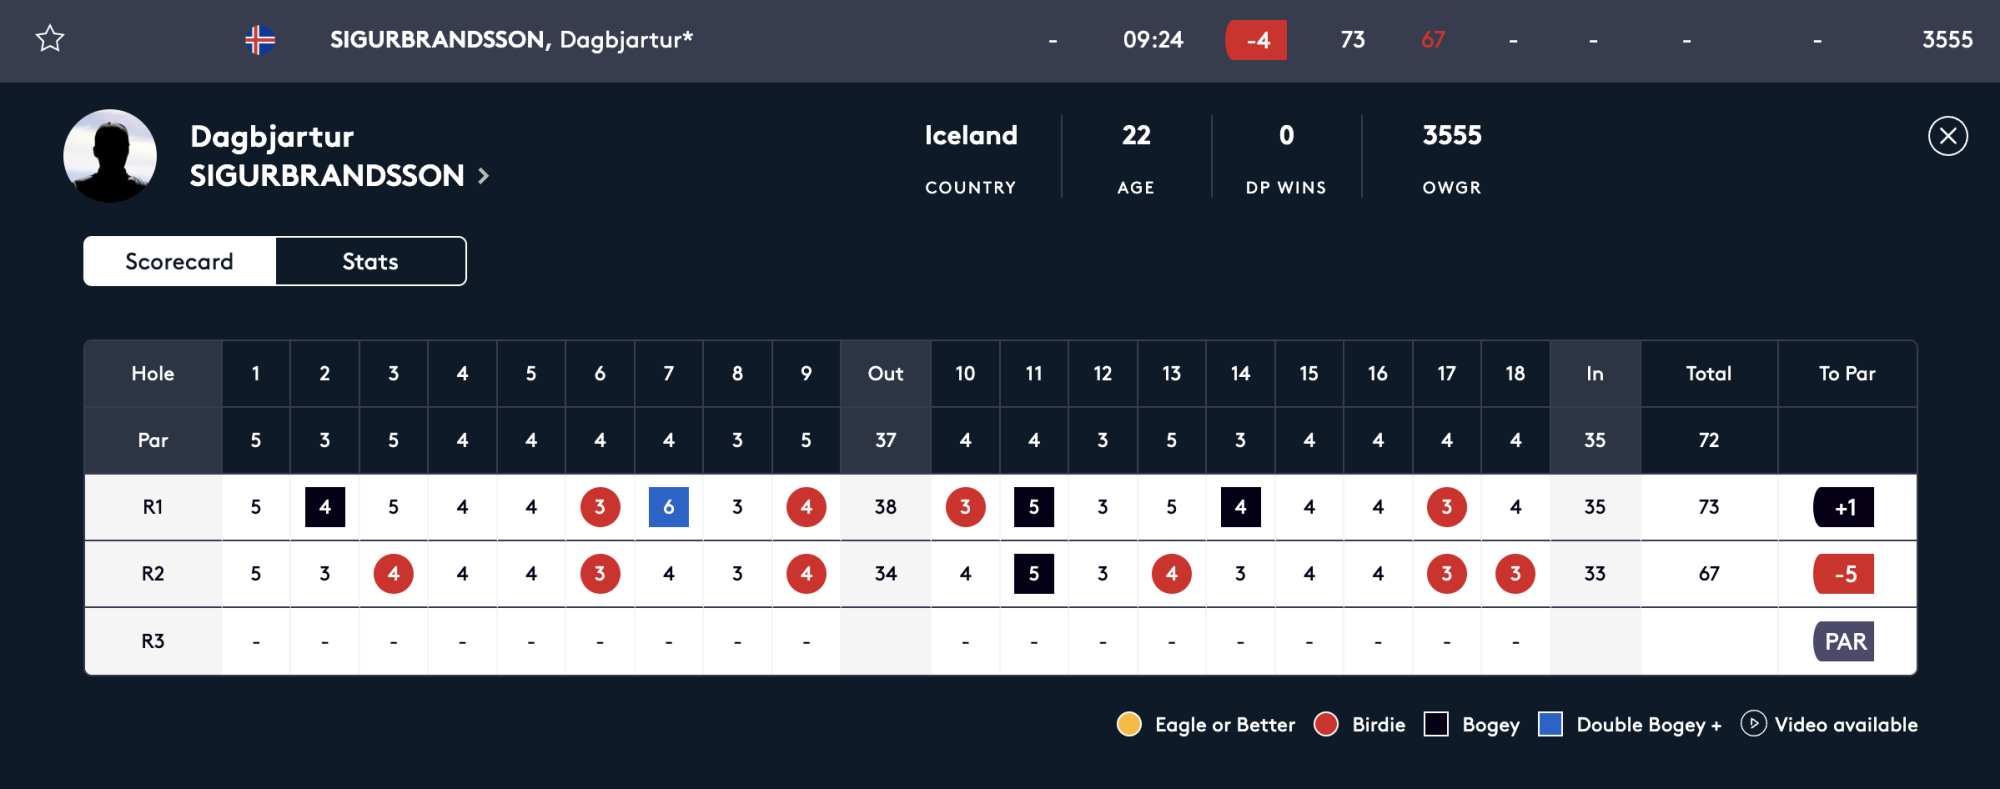Click the yellow Eagle or Better legend circle
Viewport: 2000px width, 789px height.
coord(1129,724)
